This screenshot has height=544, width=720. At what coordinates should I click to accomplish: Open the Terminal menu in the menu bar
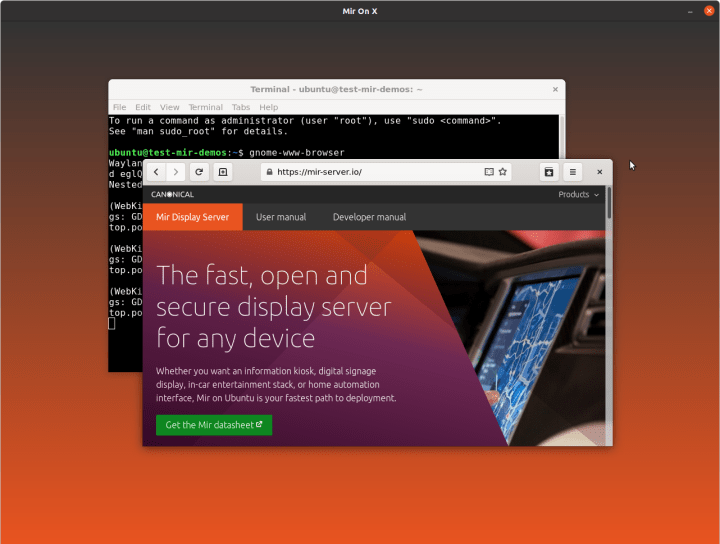click(205, 107)
